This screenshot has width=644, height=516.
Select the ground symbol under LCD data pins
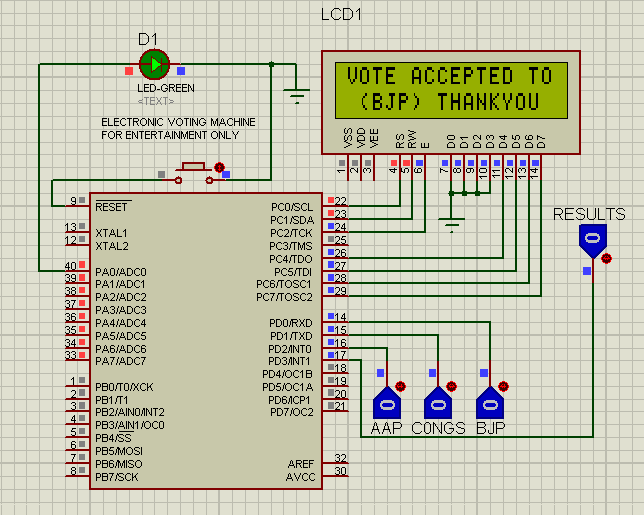[451, 225]
